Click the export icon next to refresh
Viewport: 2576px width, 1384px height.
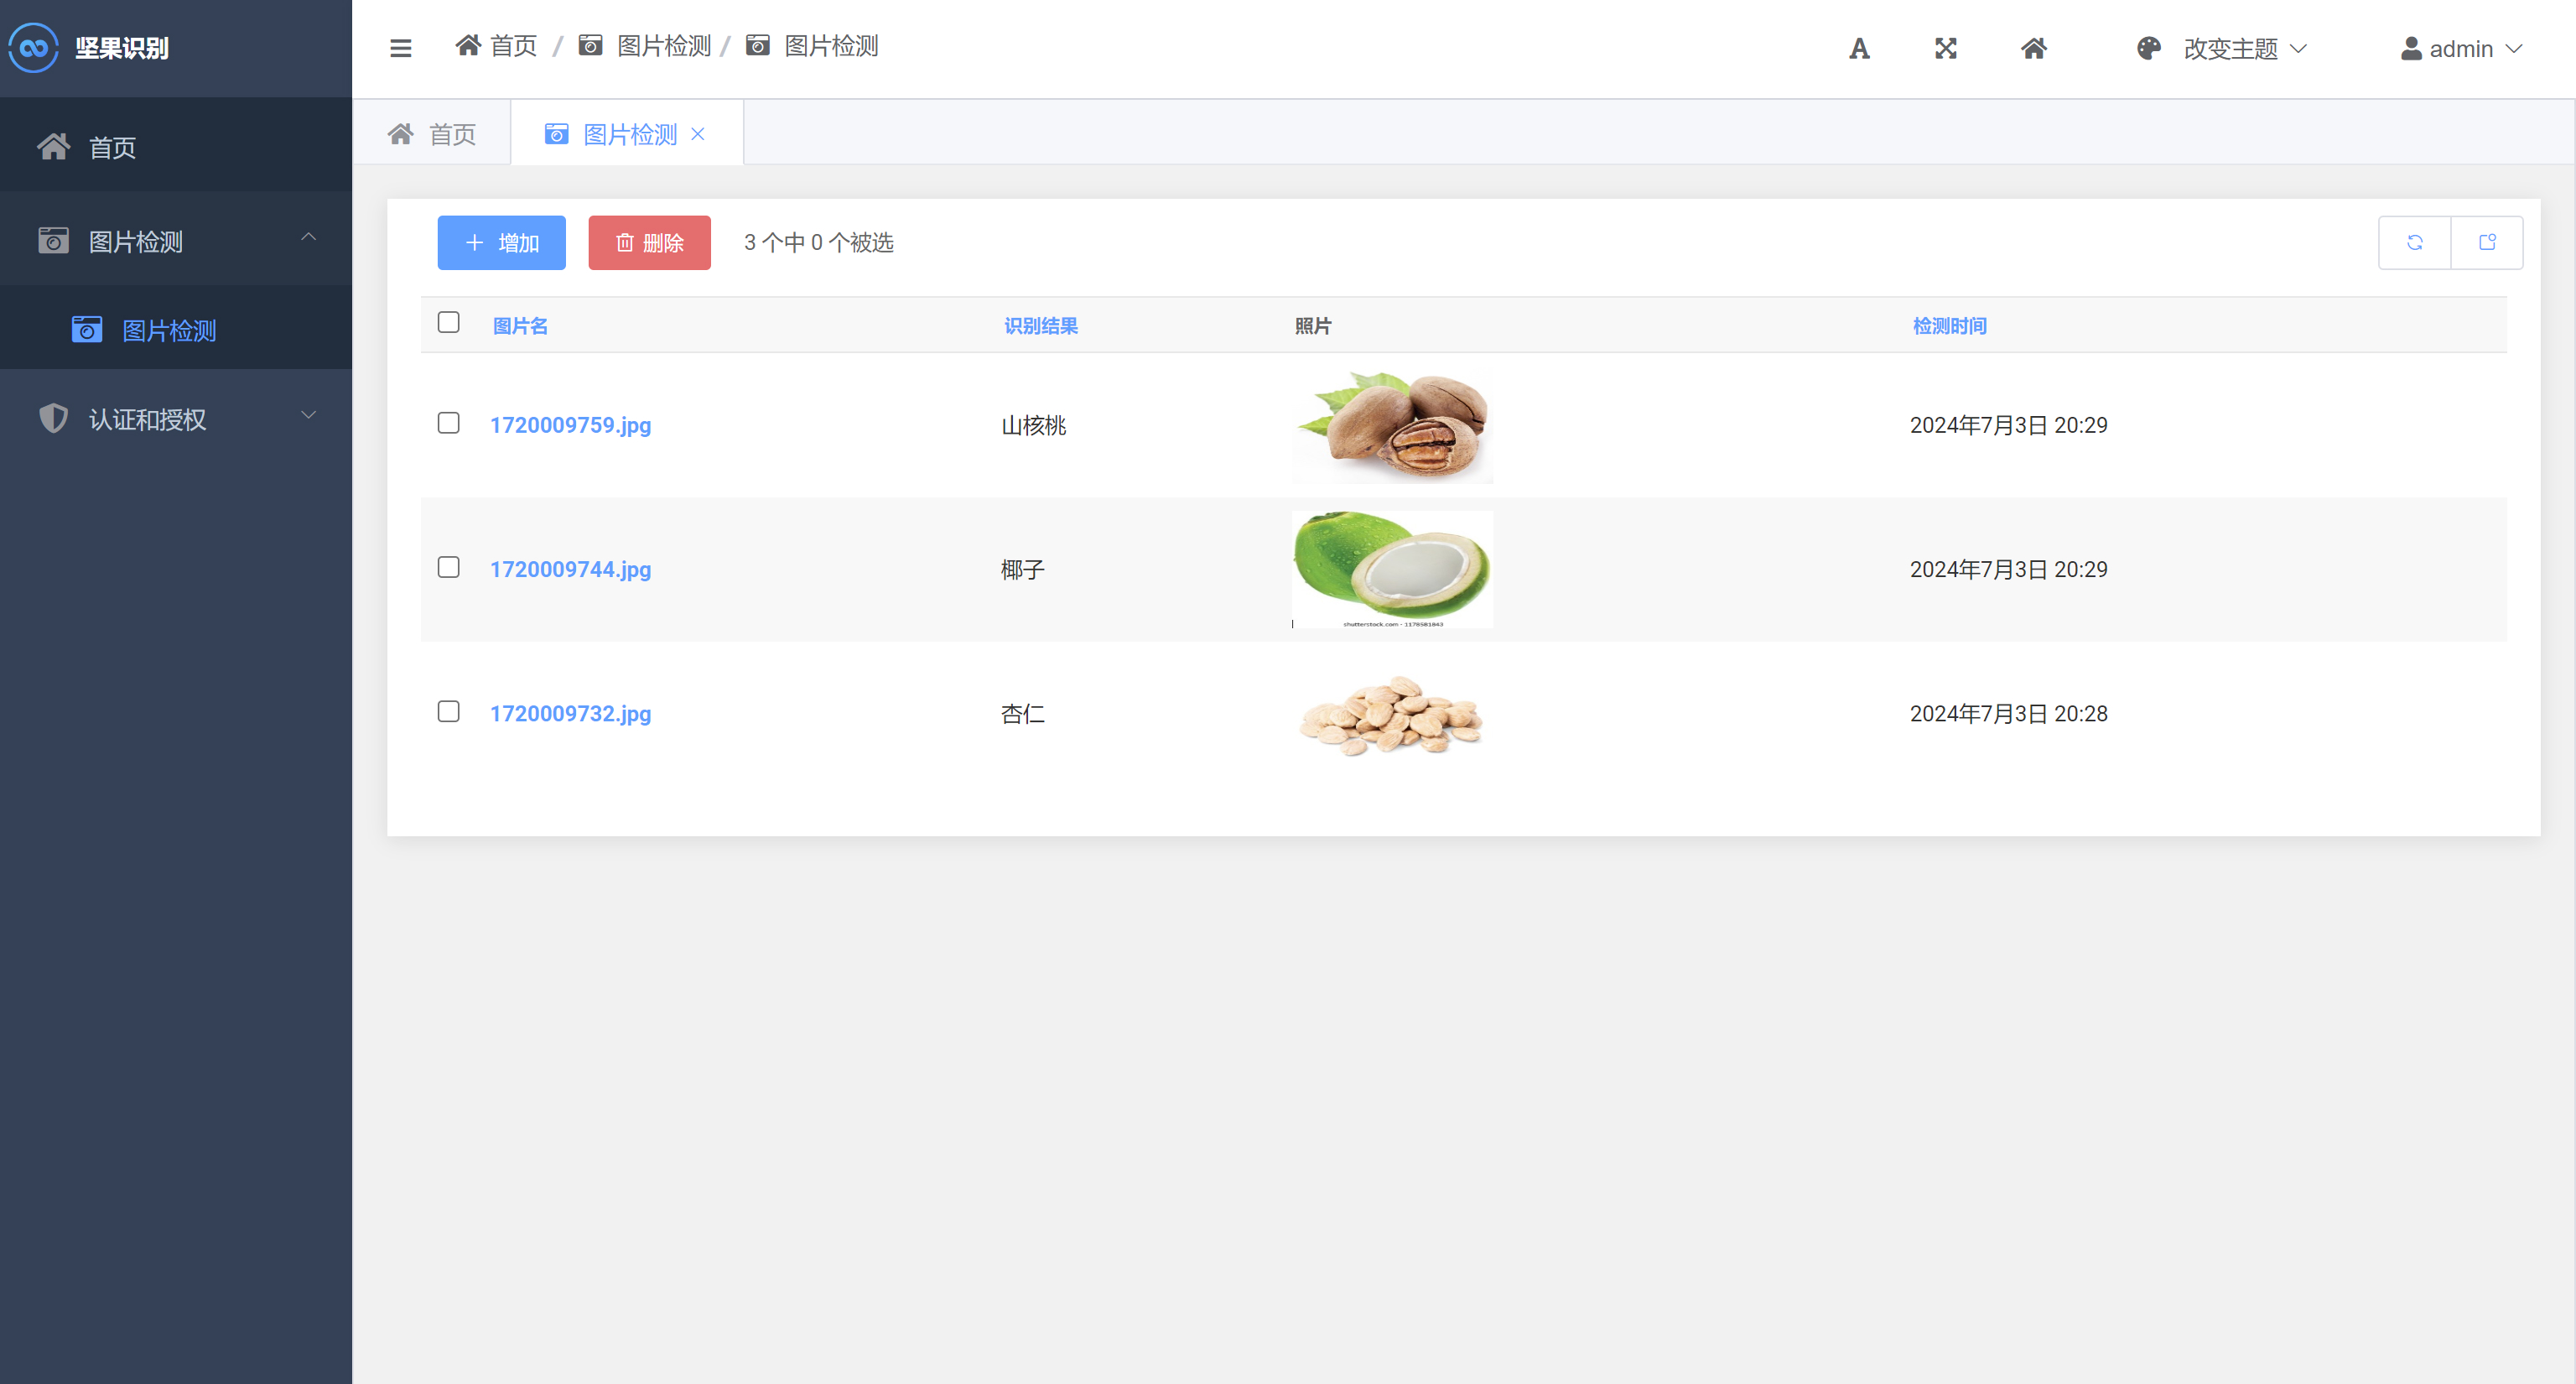coord(2487,243)
